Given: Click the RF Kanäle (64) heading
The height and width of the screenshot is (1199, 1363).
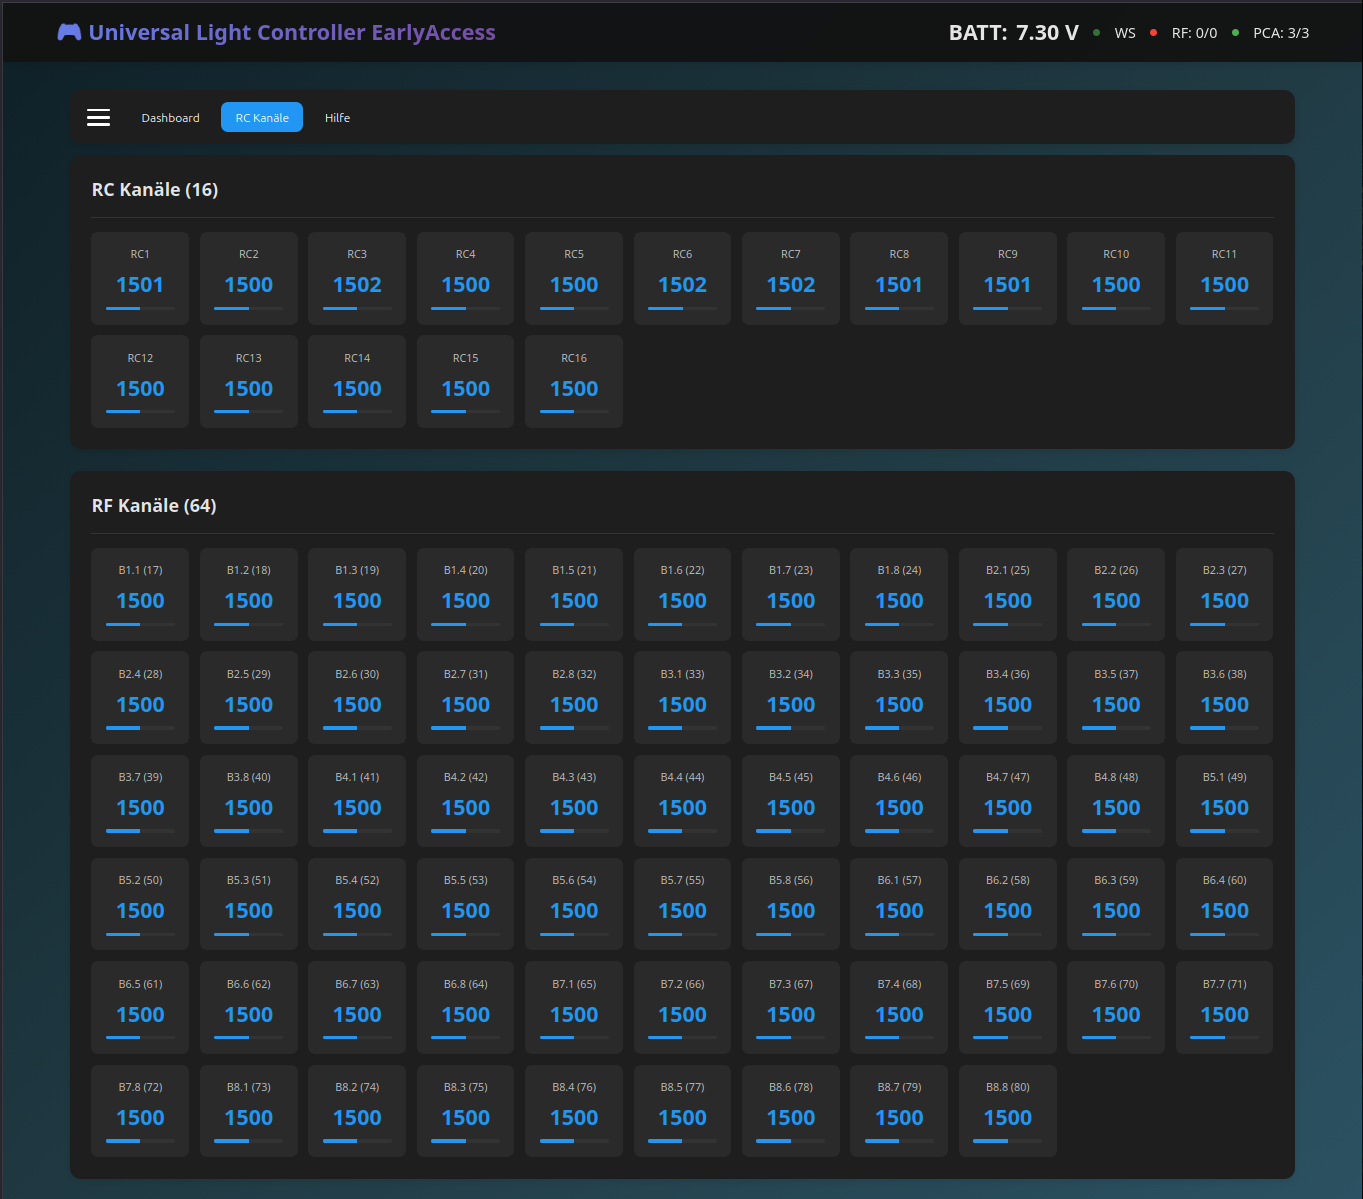Looking at the screenshot, I should [154, 506].
